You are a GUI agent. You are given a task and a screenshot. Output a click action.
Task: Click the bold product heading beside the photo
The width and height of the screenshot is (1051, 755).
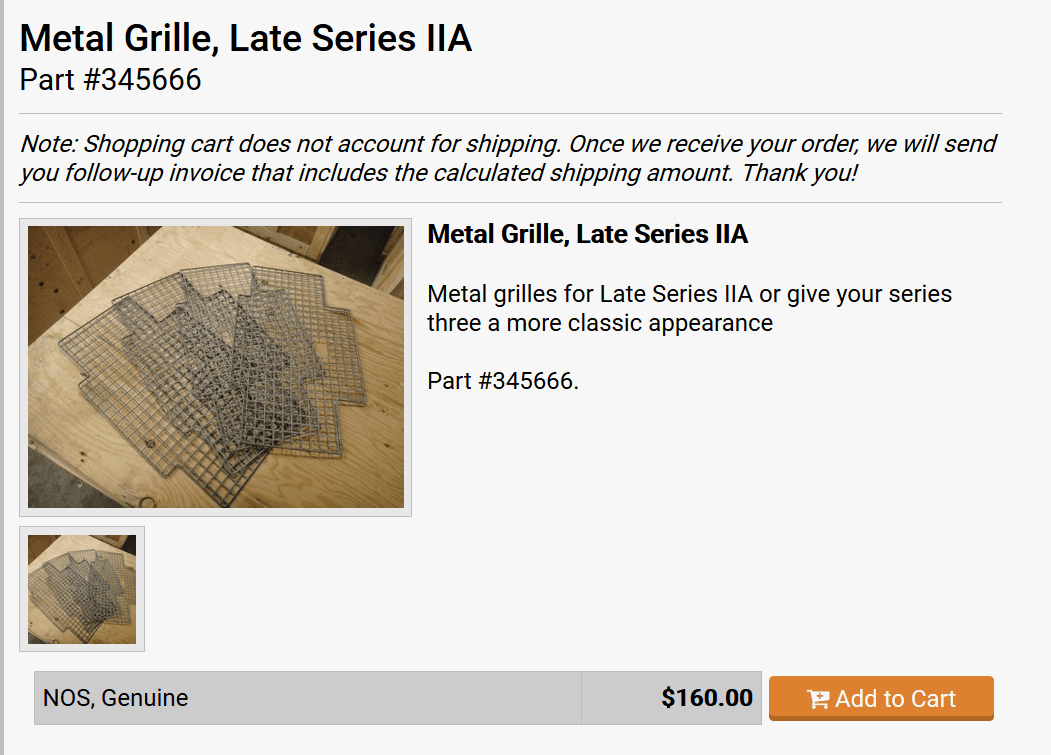[x=588, y=234]
